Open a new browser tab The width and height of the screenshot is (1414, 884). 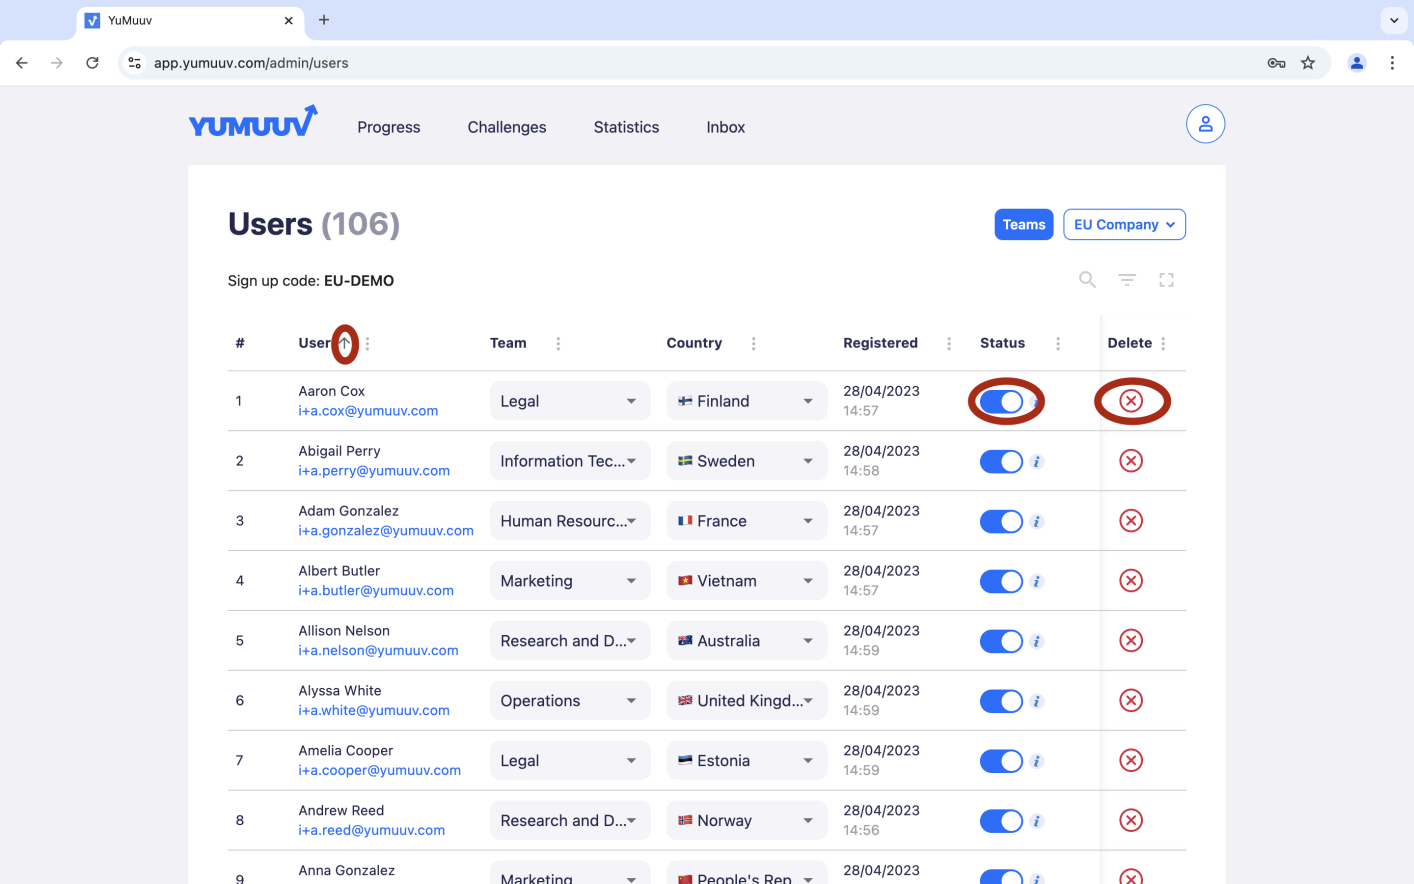tap(324, 20)
